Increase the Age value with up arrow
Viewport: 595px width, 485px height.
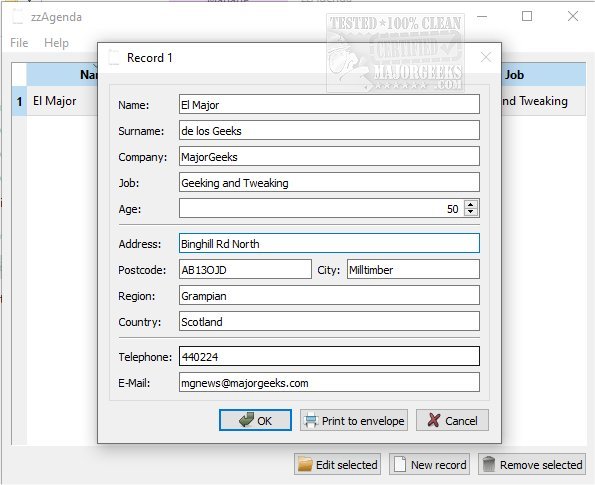[471, 204]
